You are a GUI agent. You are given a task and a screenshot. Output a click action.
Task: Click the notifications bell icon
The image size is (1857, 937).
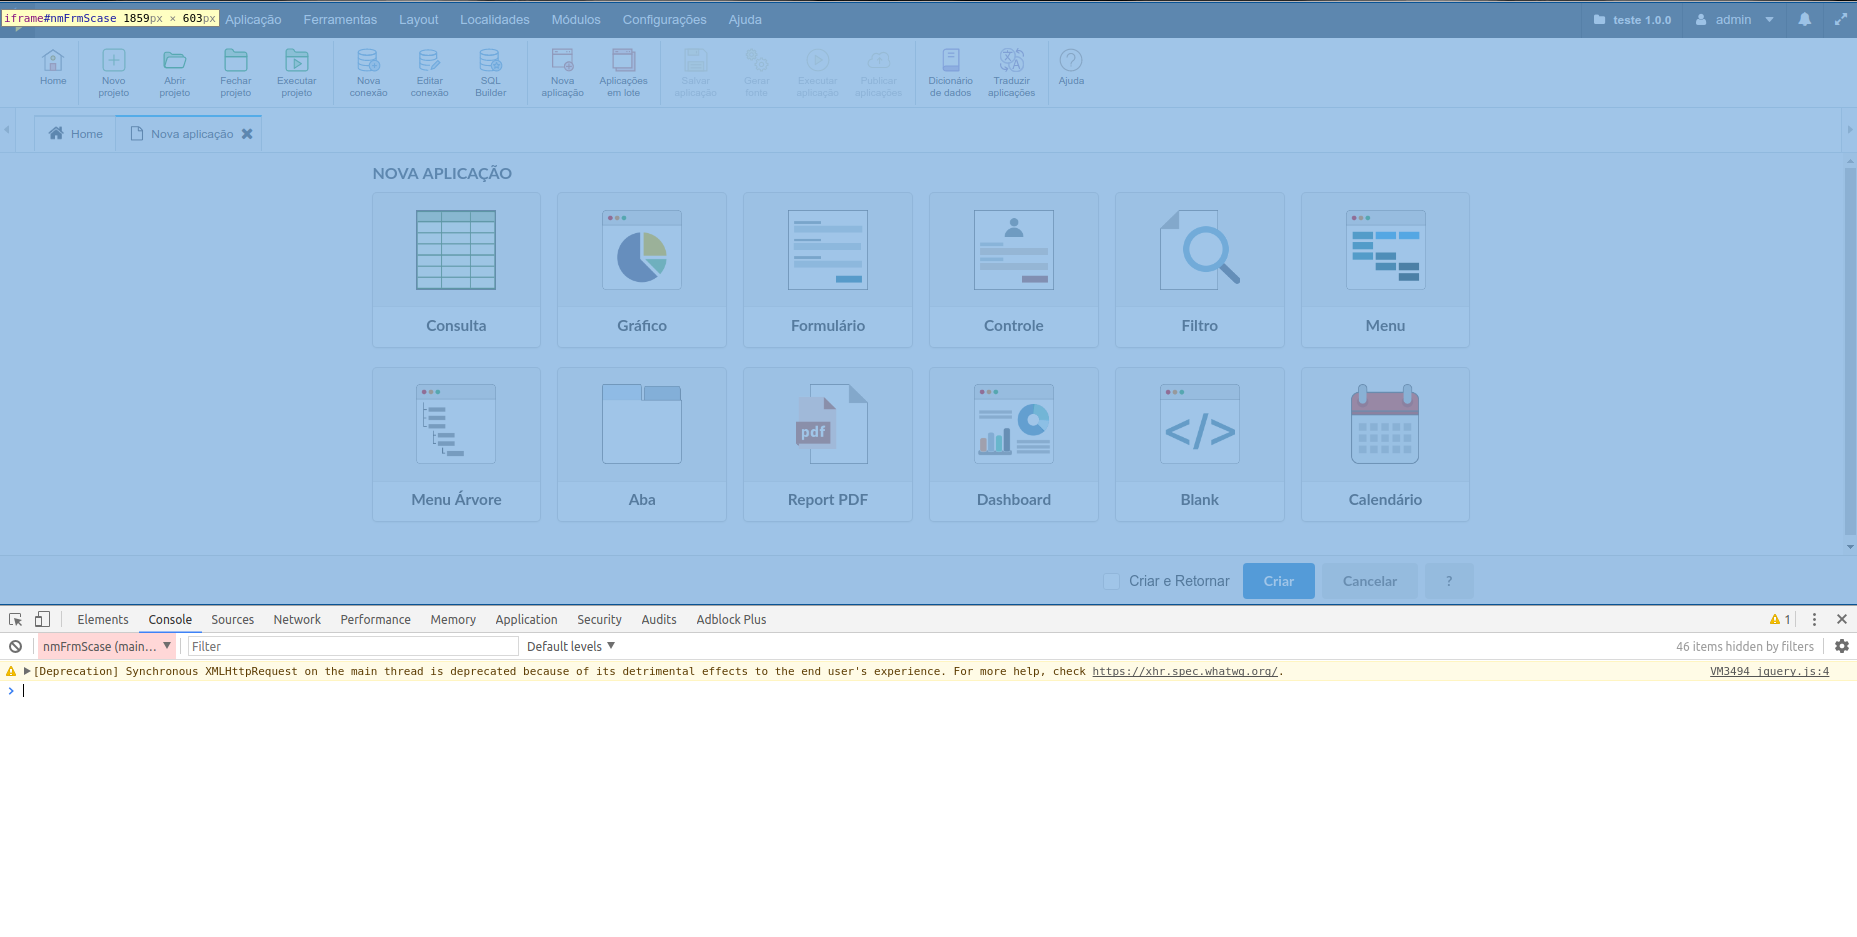pyautogui.click(x=1805, y=19)
